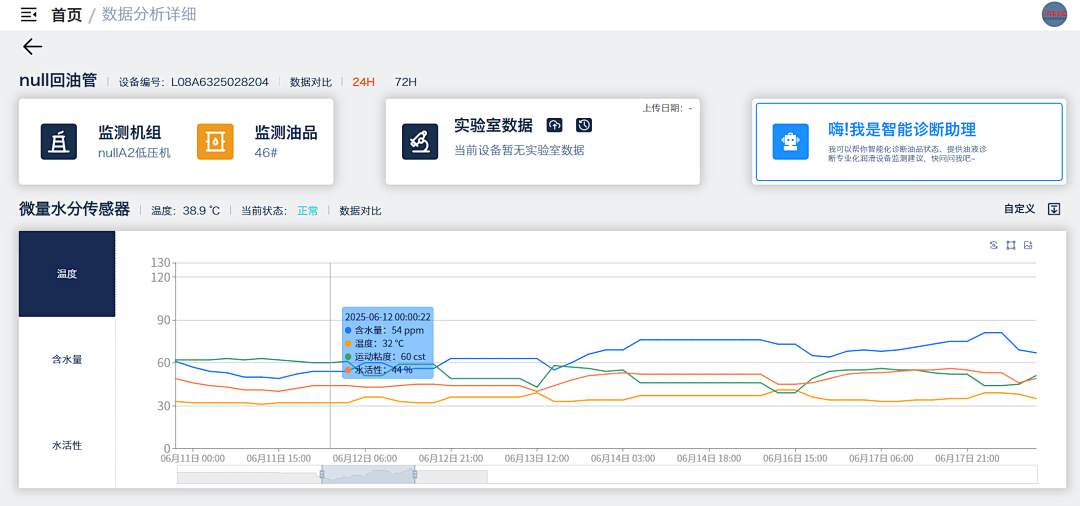
Task: Select the 水活性 chart tab
Action: tap(67, 445)
